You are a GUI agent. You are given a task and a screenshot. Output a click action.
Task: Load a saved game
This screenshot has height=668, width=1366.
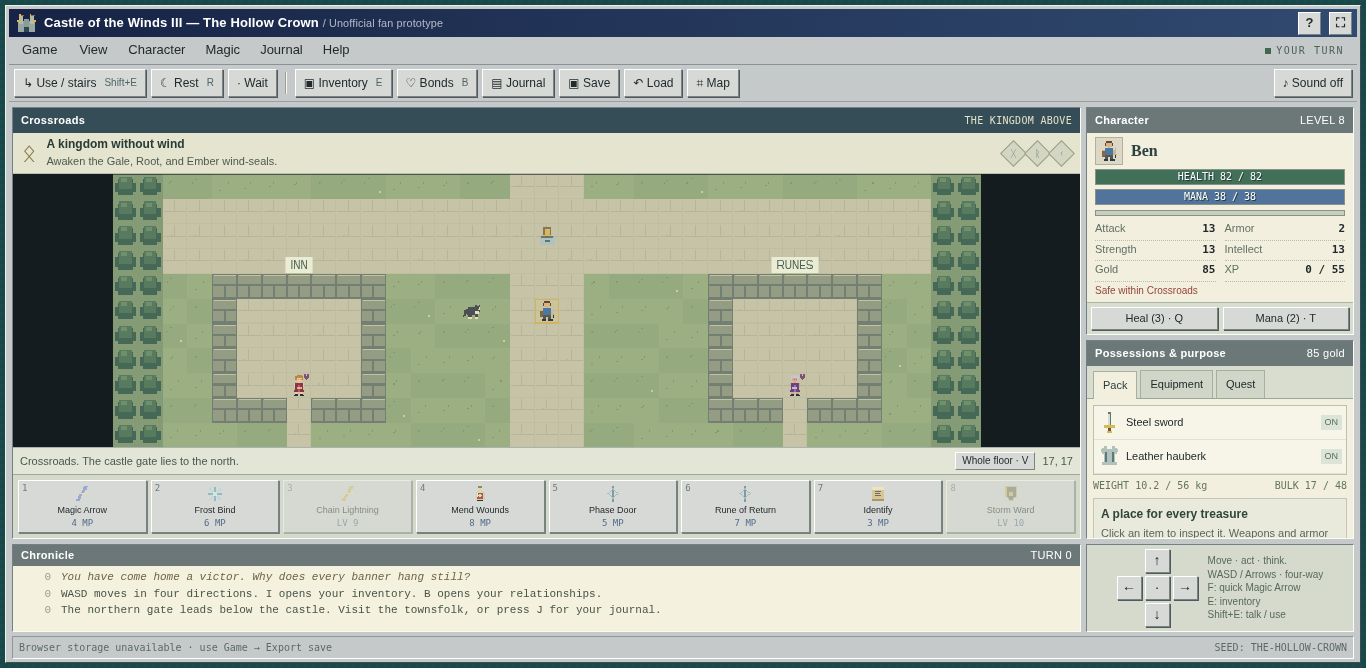click(653, 83)
